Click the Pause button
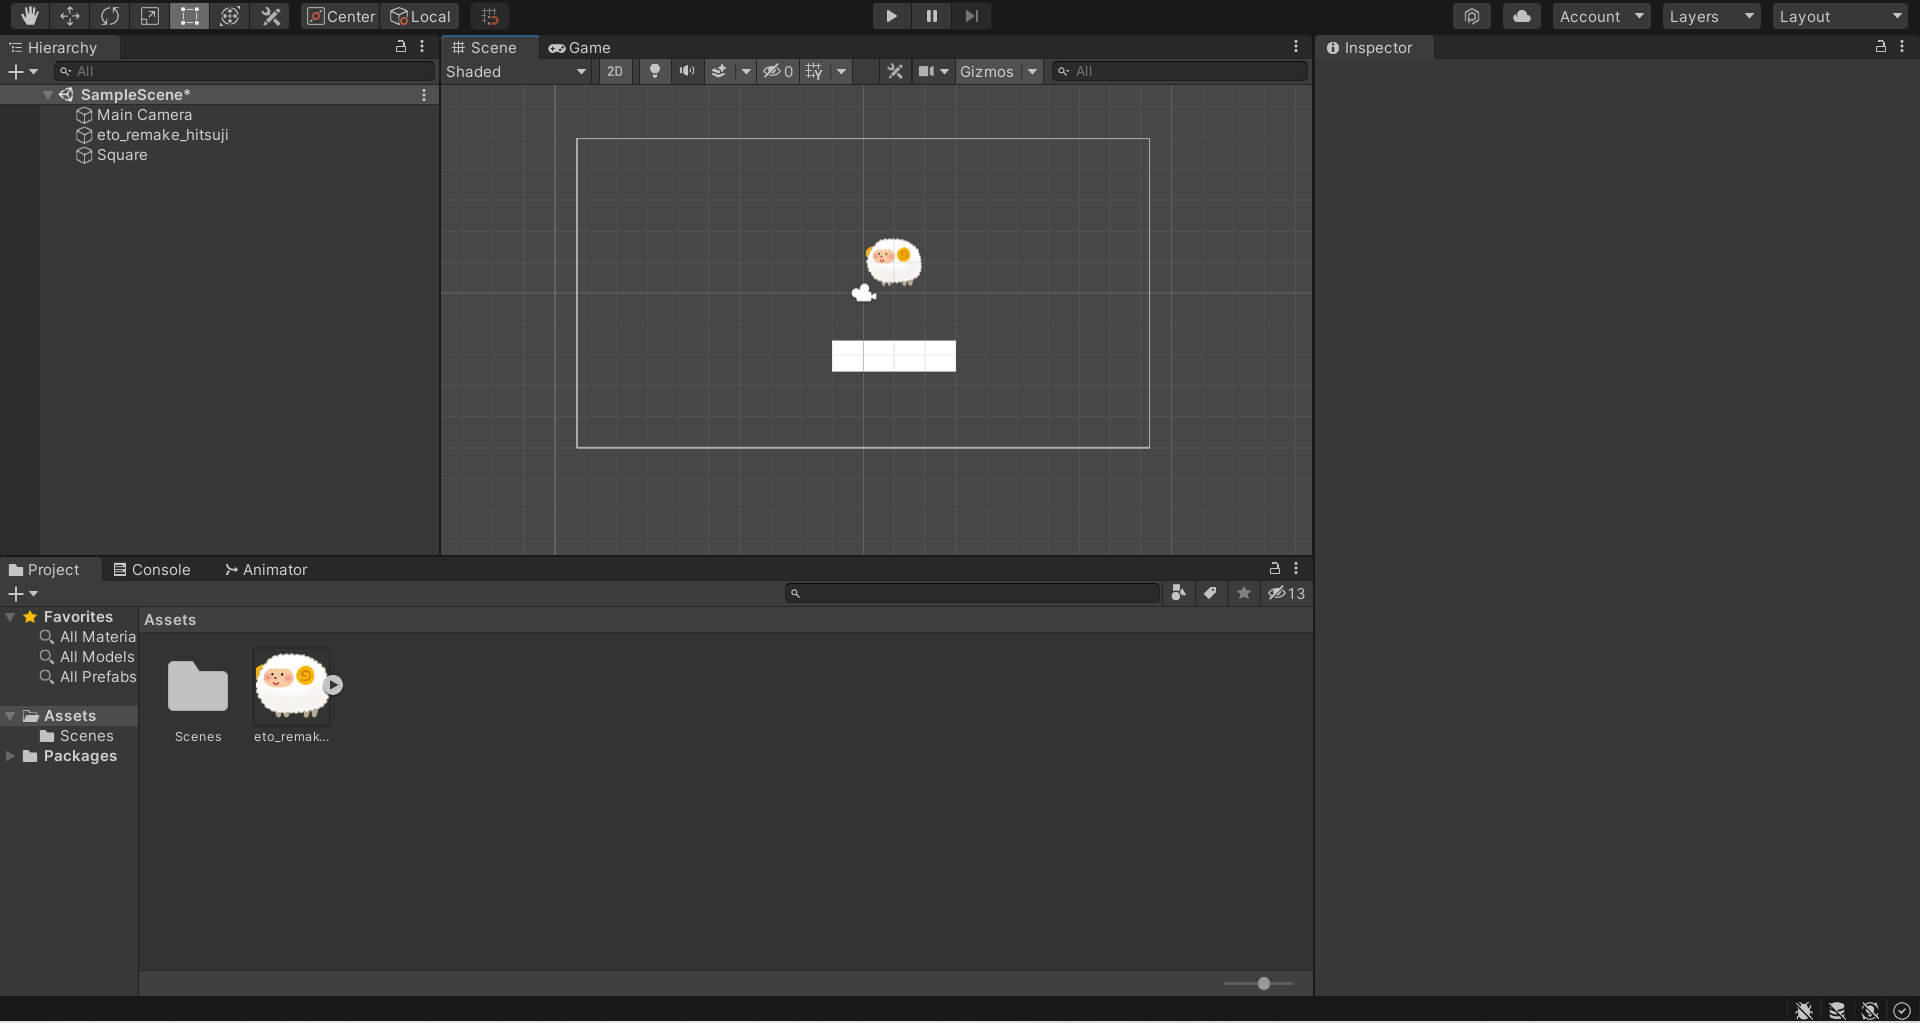 (931, 16)
